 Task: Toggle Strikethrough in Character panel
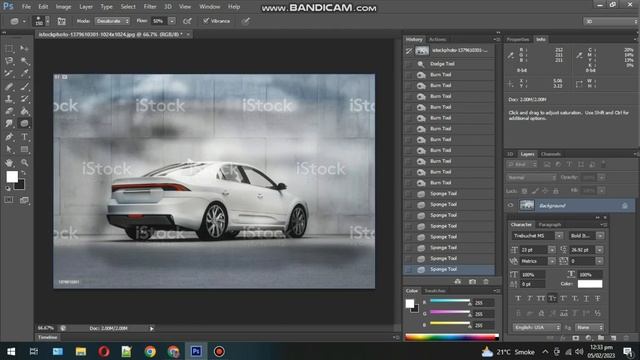(x=598, y=299)
